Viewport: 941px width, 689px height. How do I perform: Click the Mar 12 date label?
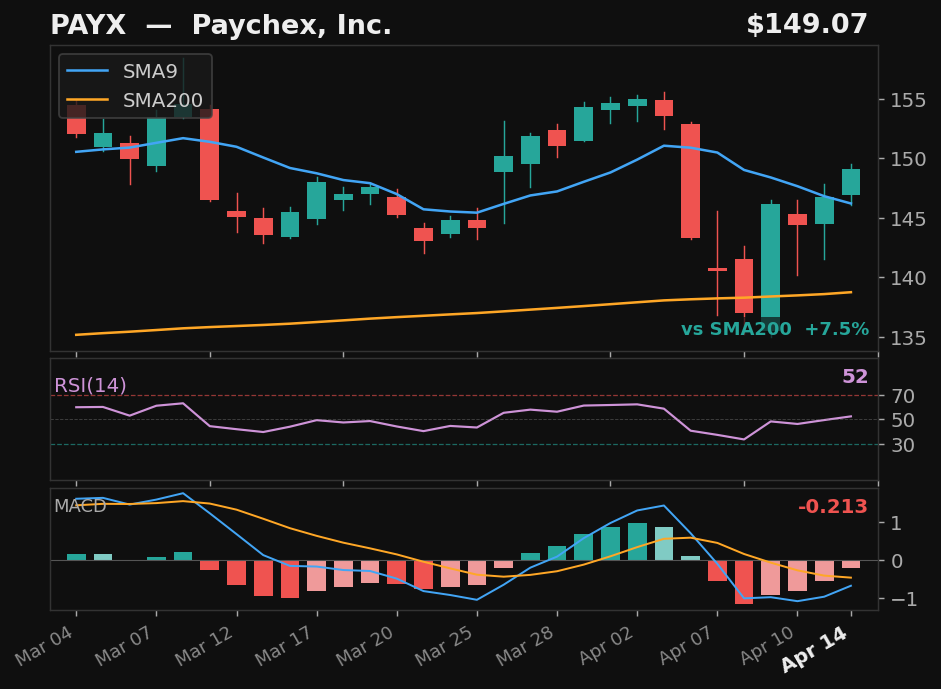tap(206, 645)
